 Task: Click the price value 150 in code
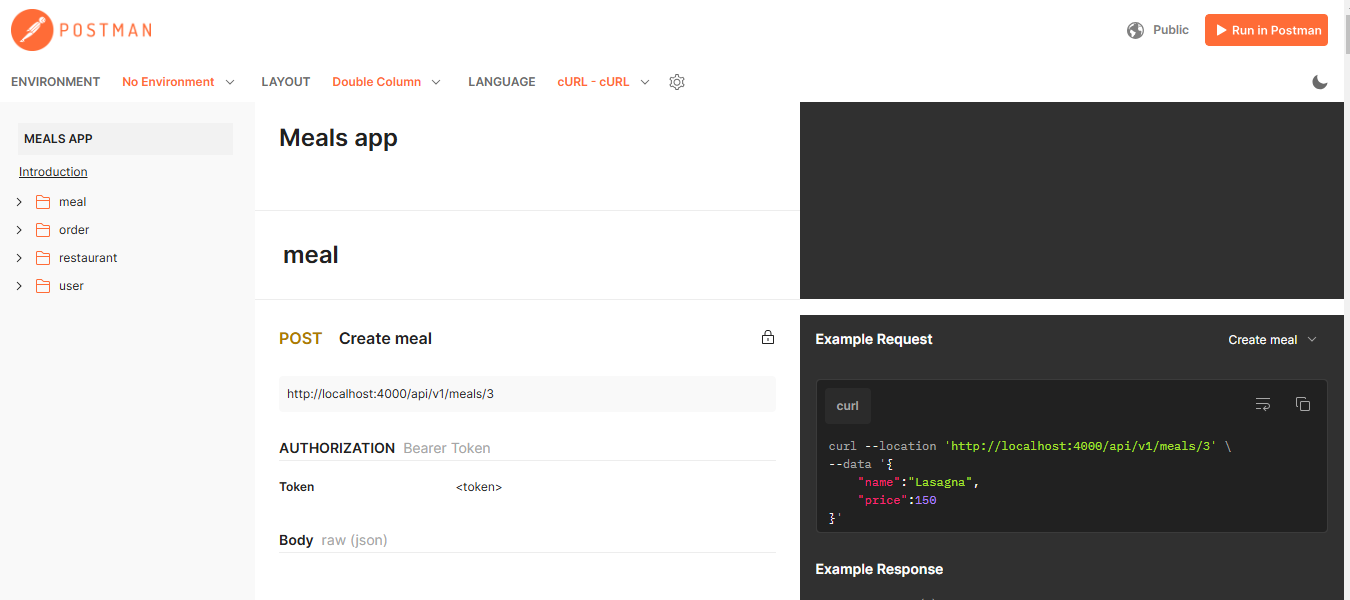click(926, 500)
